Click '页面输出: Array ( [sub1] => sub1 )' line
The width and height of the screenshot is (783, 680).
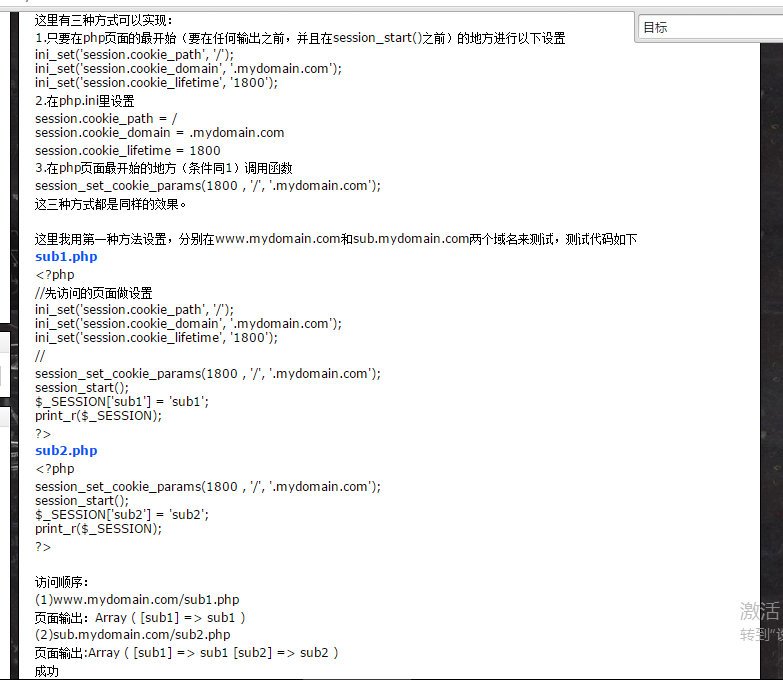pos(140,618)
